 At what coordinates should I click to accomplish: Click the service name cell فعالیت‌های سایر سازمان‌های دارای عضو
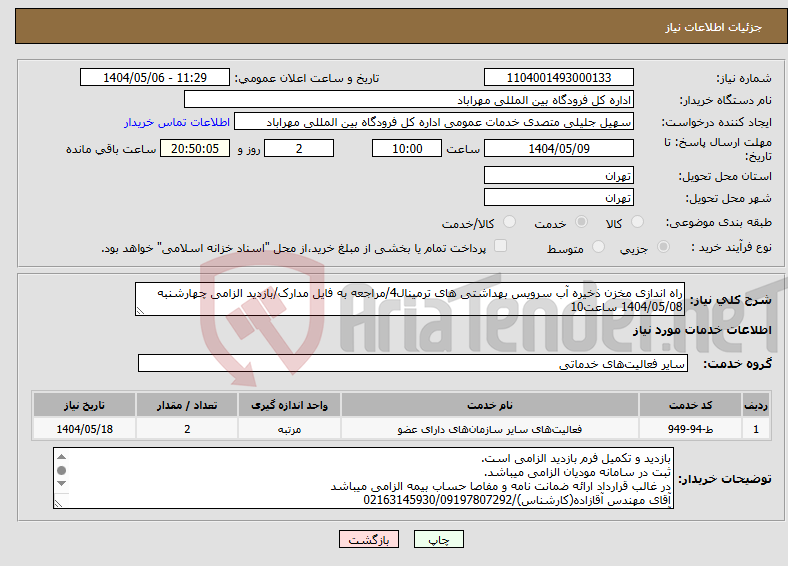pos(489,429)
